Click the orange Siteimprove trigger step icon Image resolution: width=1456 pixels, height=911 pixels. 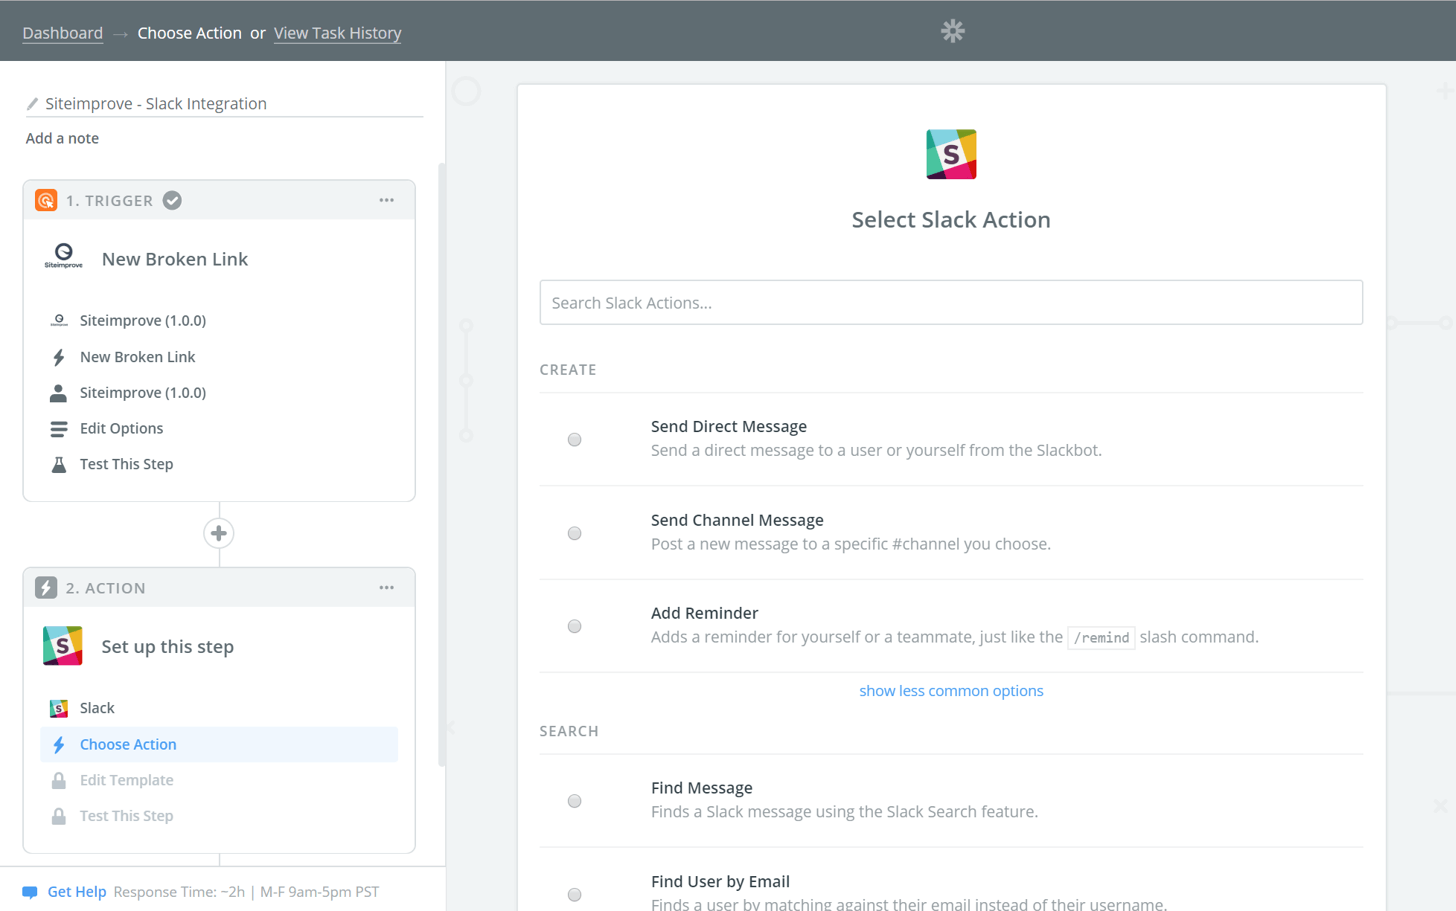click(x=46, y=200)
